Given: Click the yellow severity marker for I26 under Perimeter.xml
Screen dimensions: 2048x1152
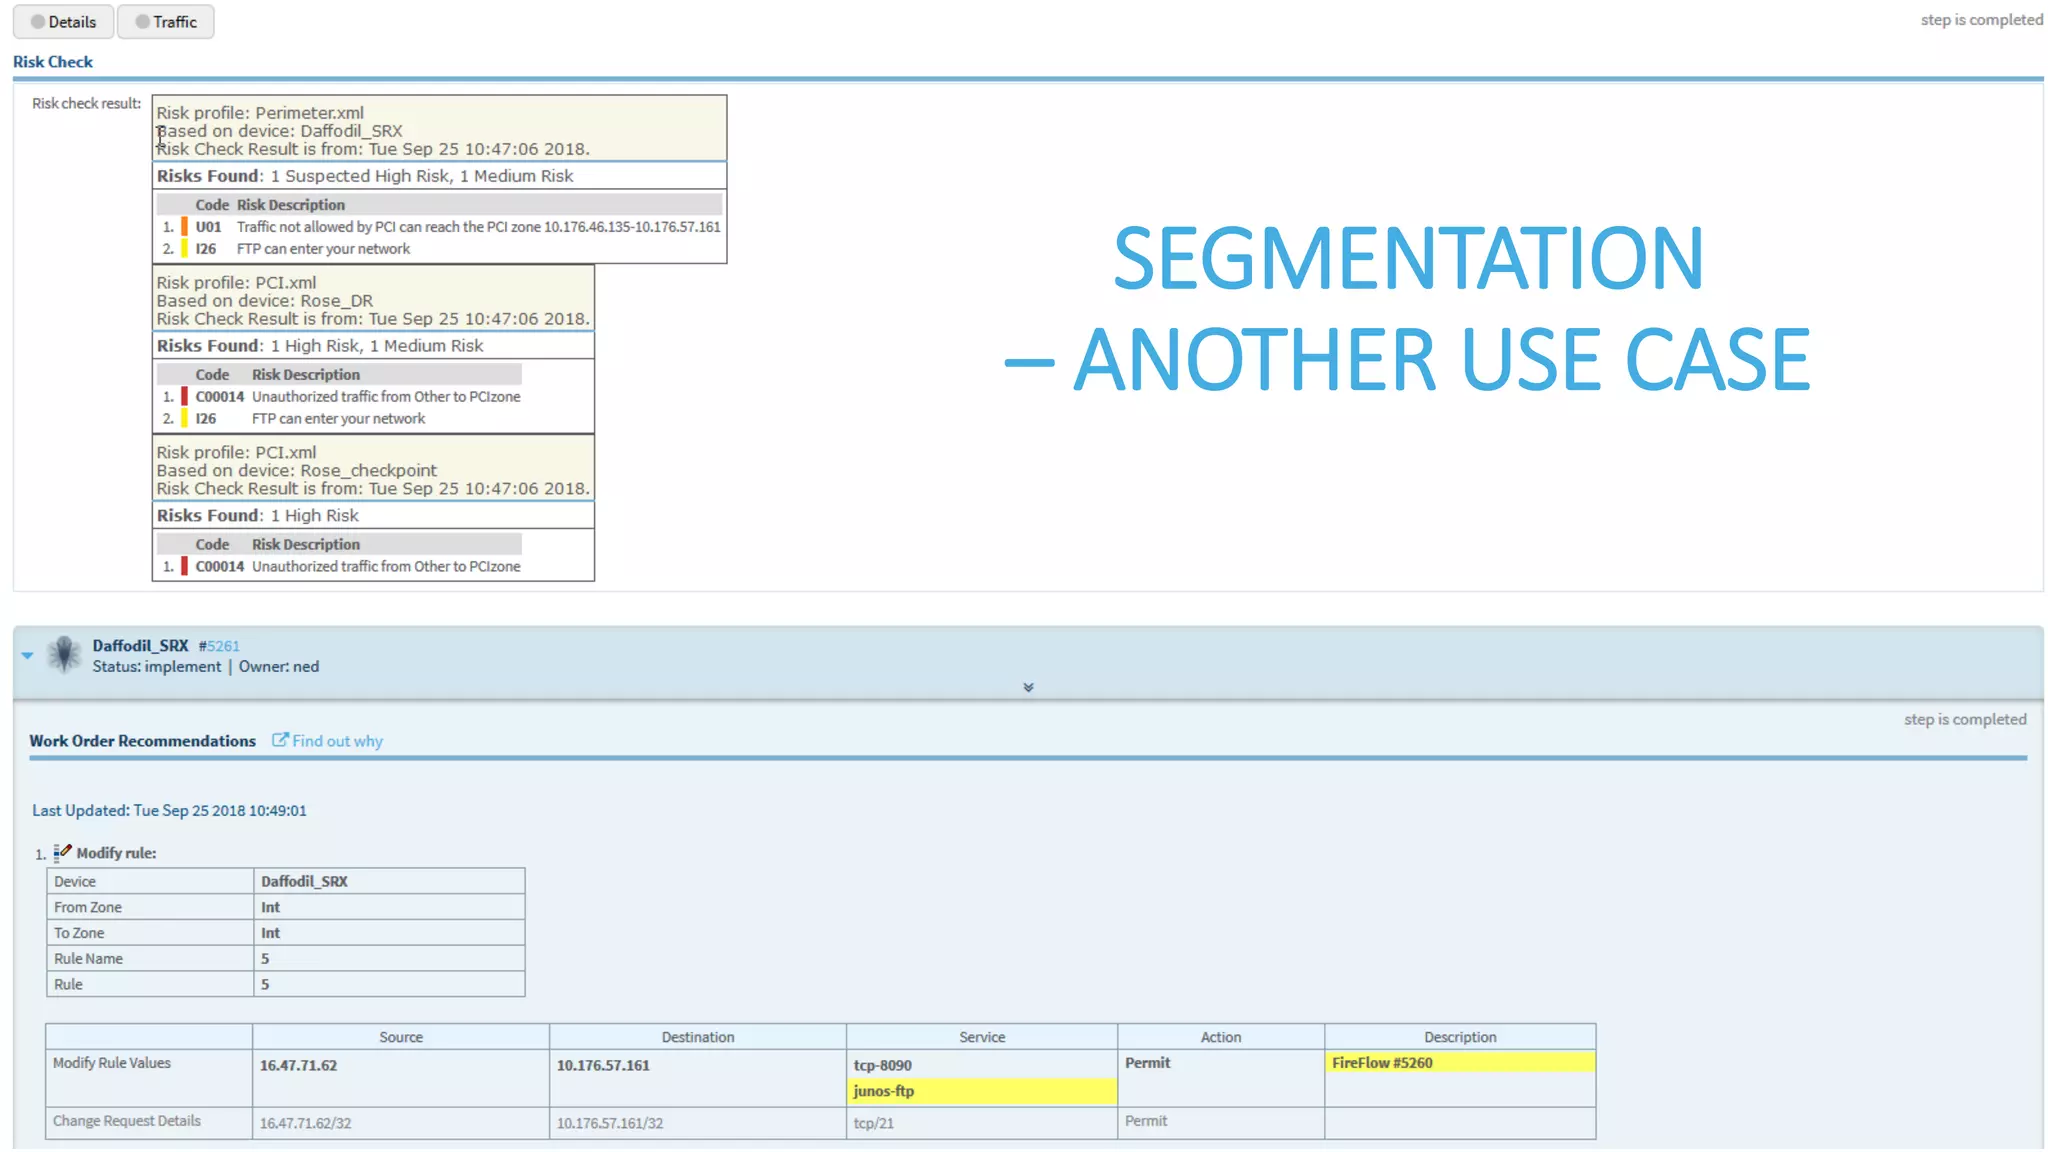Looking at the screenshot, I should click(184, 249).
